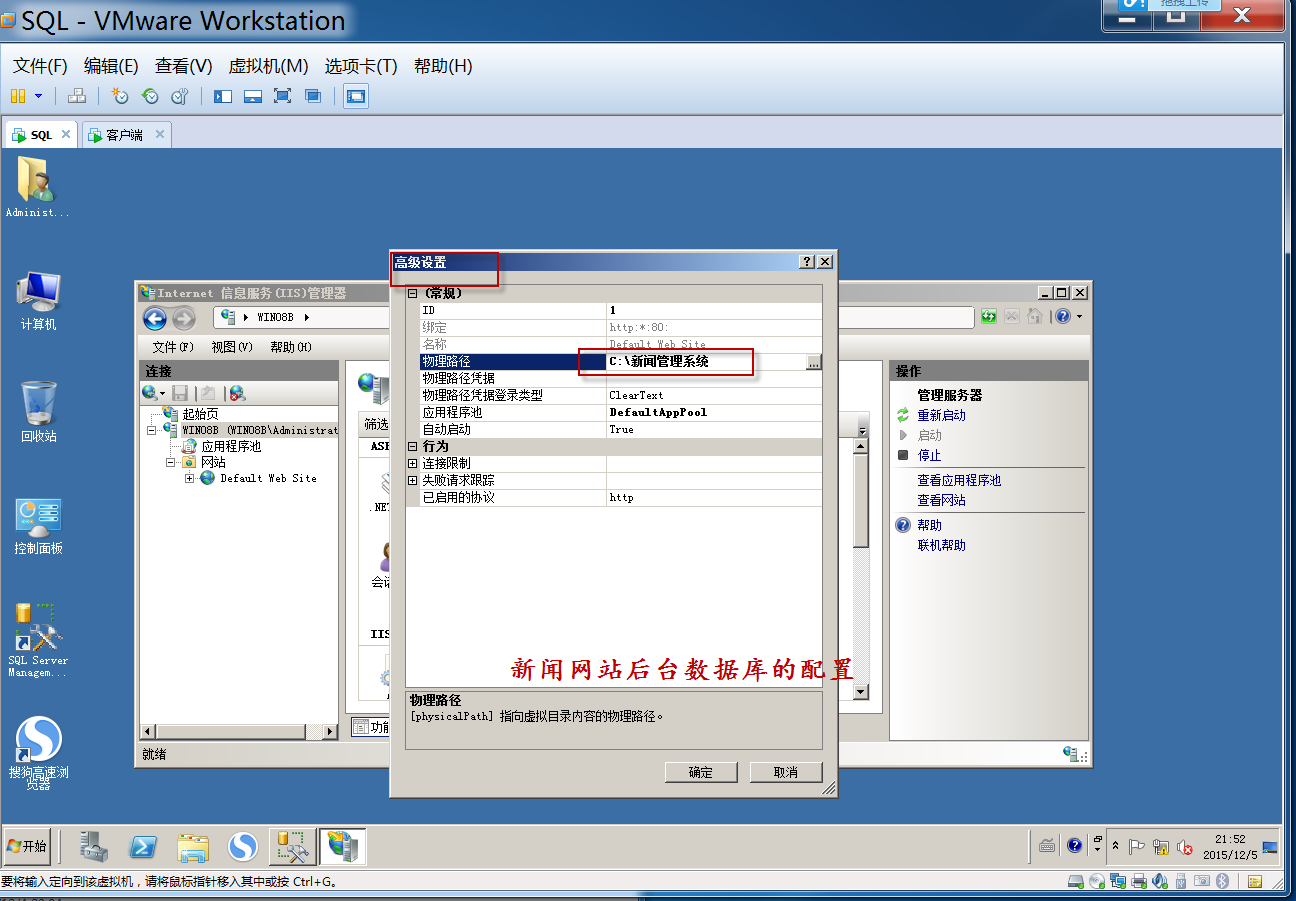This screenshot has height=901, width=1296.
Task: Expand the 失败请求跟踪 property group
Action: coord(413,480)
